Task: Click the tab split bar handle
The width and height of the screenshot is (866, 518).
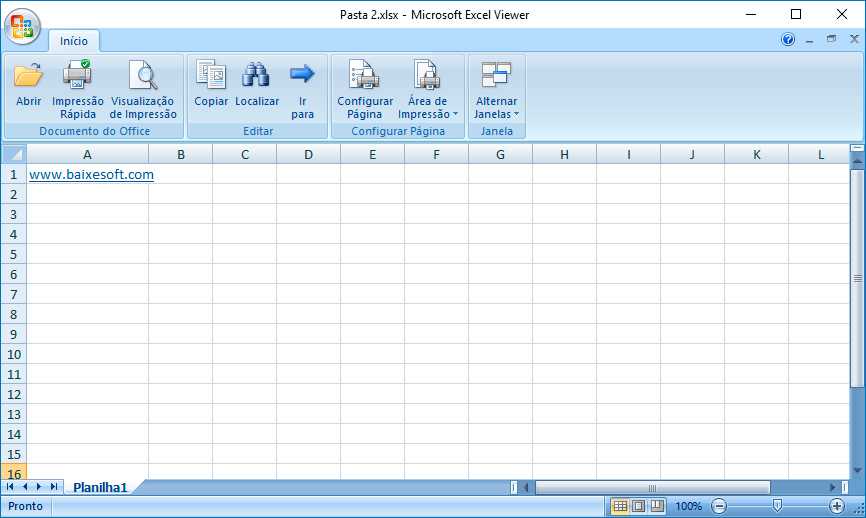Action: [x=514, y=488]
